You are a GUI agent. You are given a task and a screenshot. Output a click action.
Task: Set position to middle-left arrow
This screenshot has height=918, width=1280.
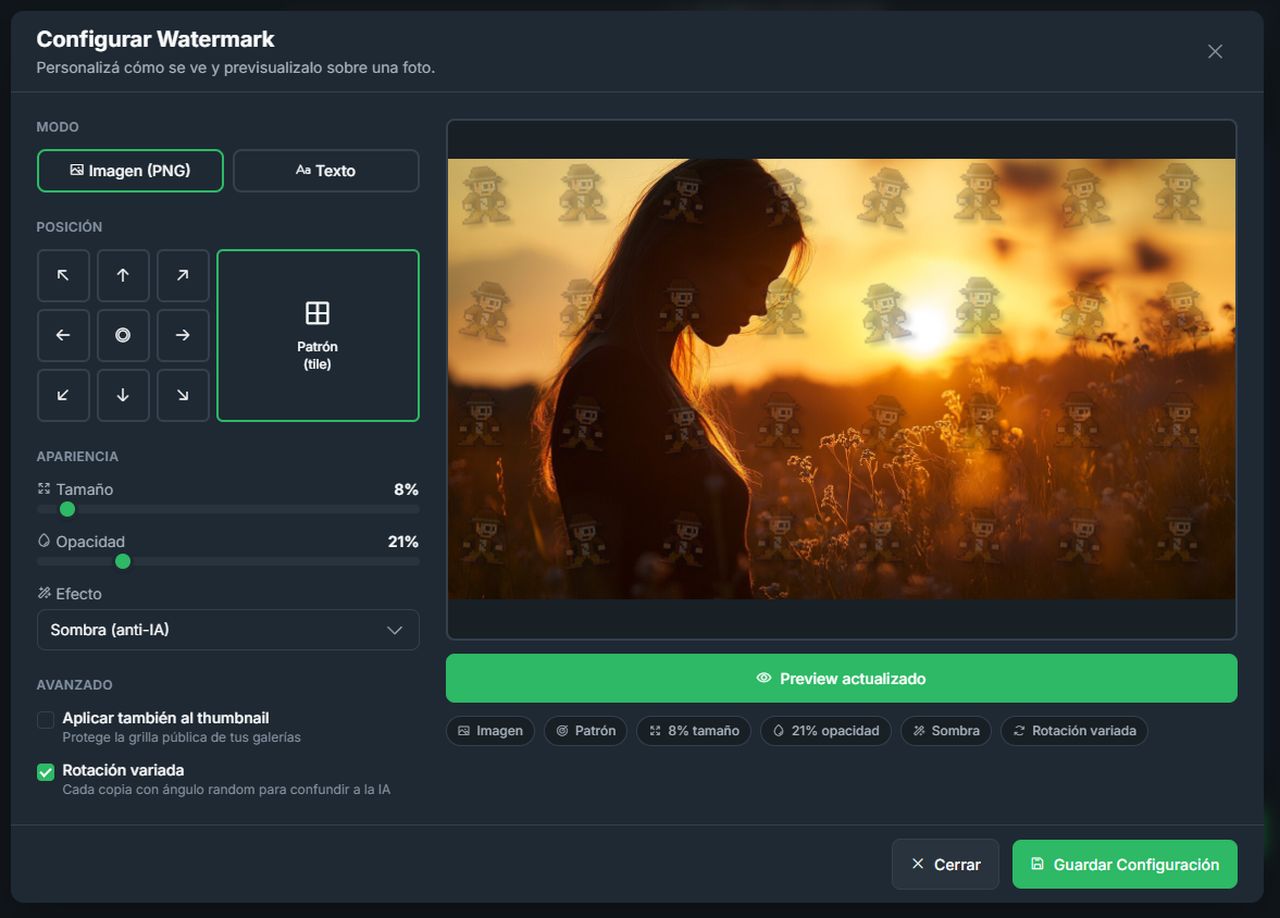63,336
